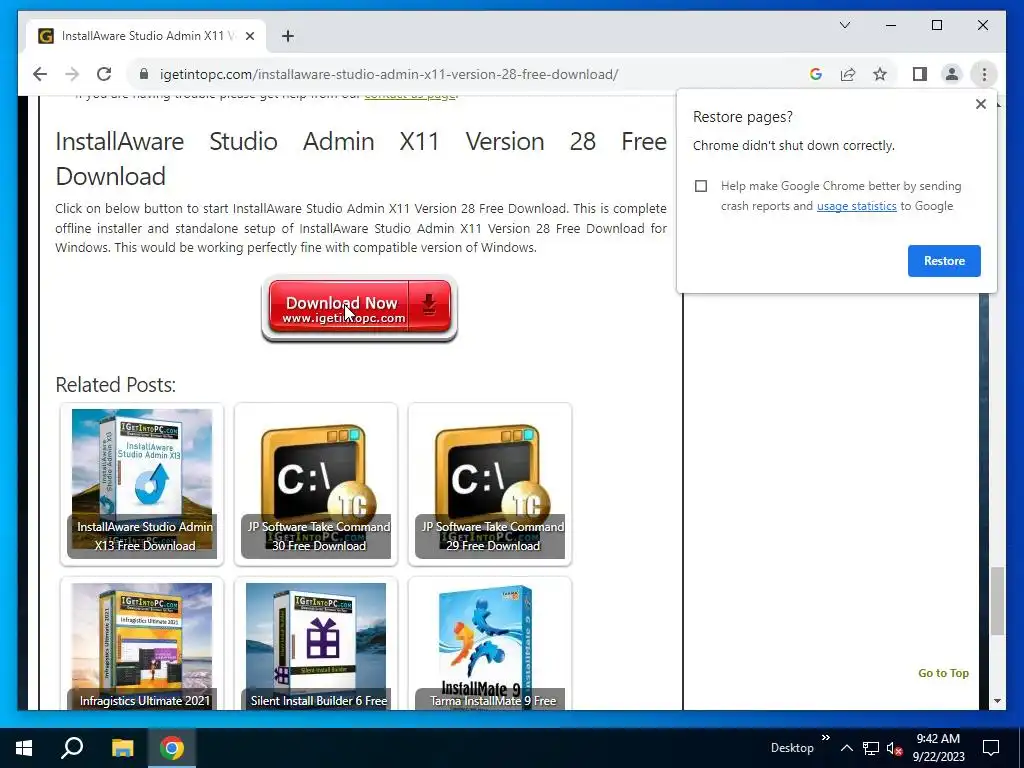
Task: Open the notification center icon
Action: pos(991,748)
